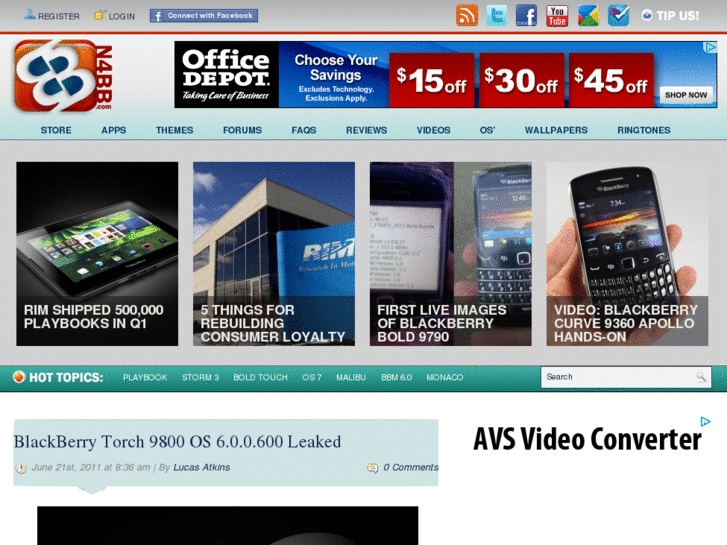Click author Lucas Atkins link
The height and width of the screenshot is (545, 727).
pyautogui.click(x=202, y=468)
